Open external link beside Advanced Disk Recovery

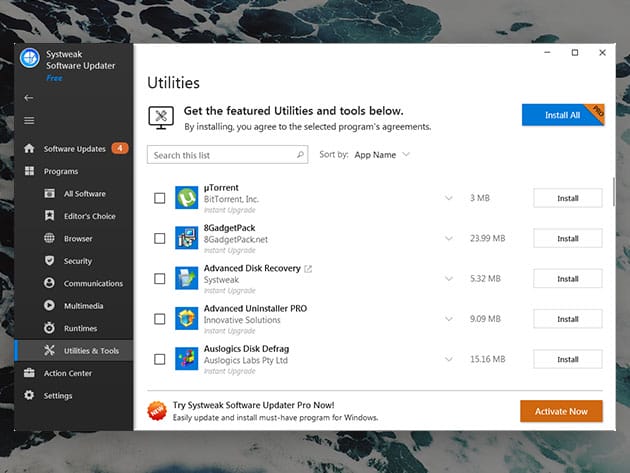coord(308,268)
